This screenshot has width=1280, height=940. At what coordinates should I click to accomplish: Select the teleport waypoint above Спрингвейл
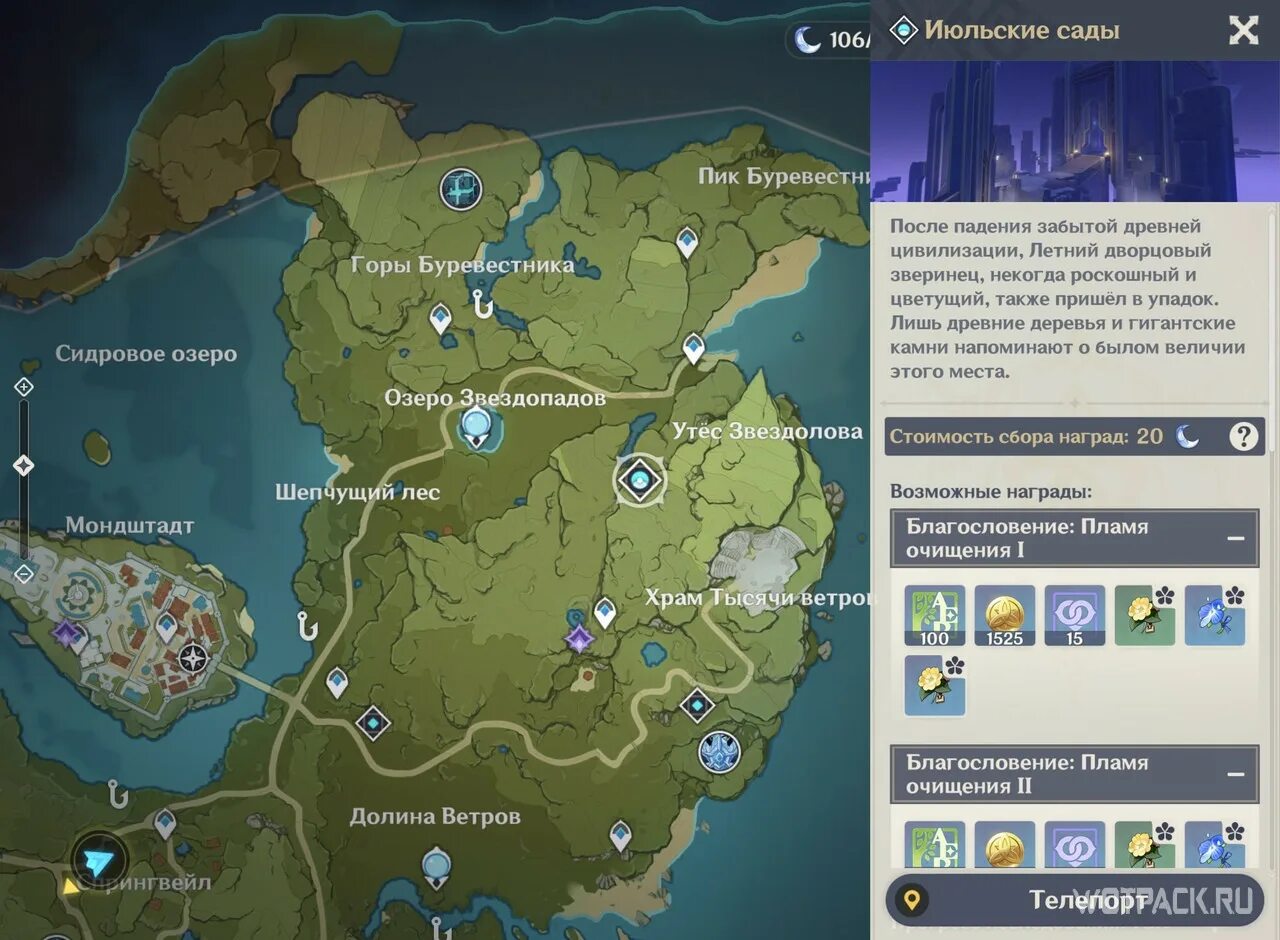tap(165, 824)
